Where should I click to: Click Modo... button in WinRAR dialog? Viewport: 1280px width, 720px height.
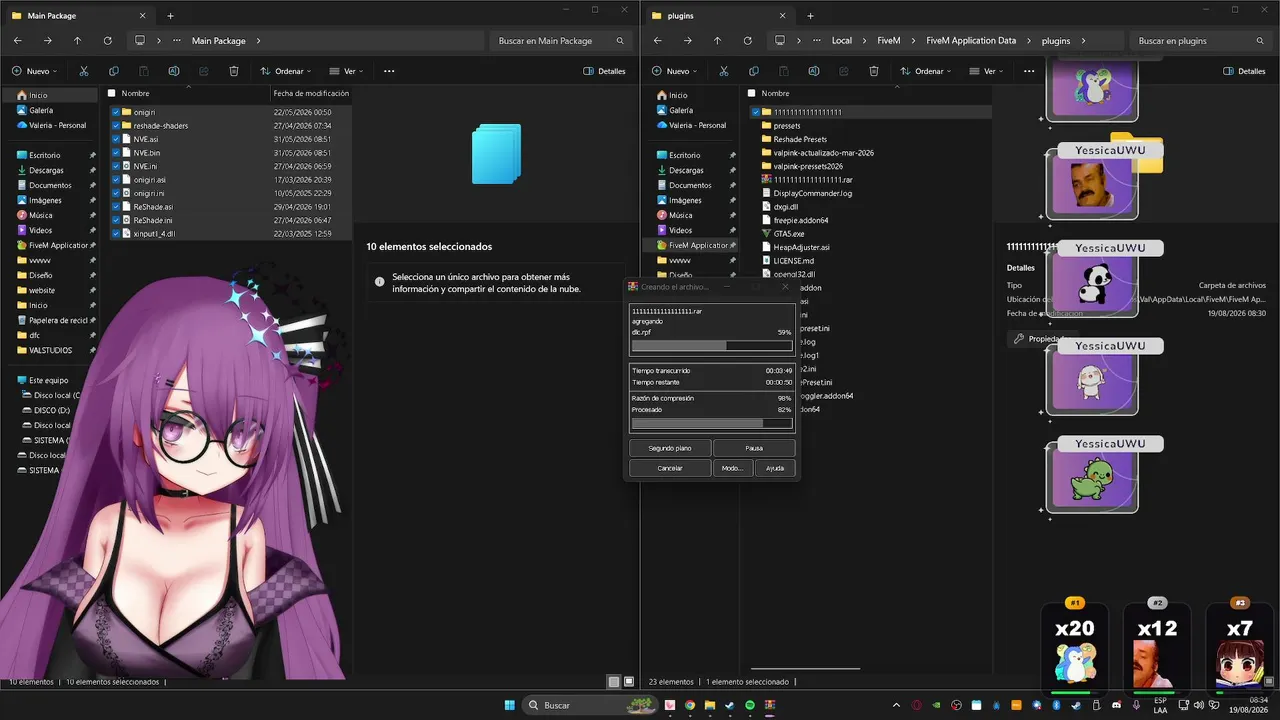(732, 468)
